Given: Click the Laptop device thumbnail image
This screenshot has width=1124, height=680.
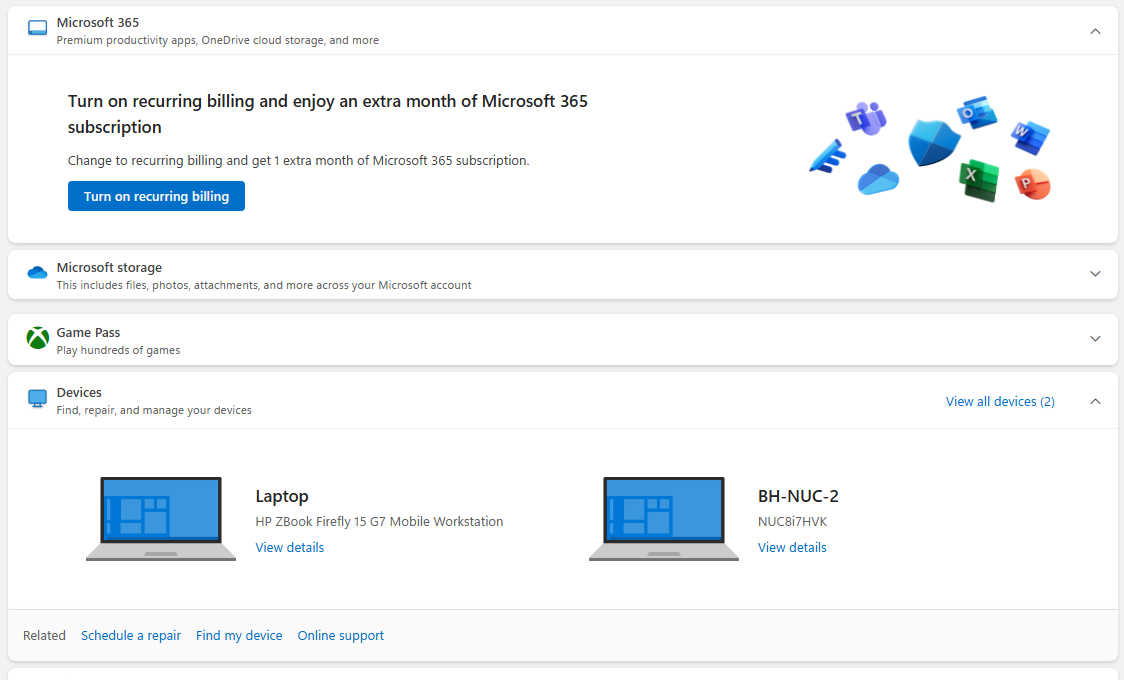Looking at the screenshot, I should pyautogui.click(x=161, y=519).
